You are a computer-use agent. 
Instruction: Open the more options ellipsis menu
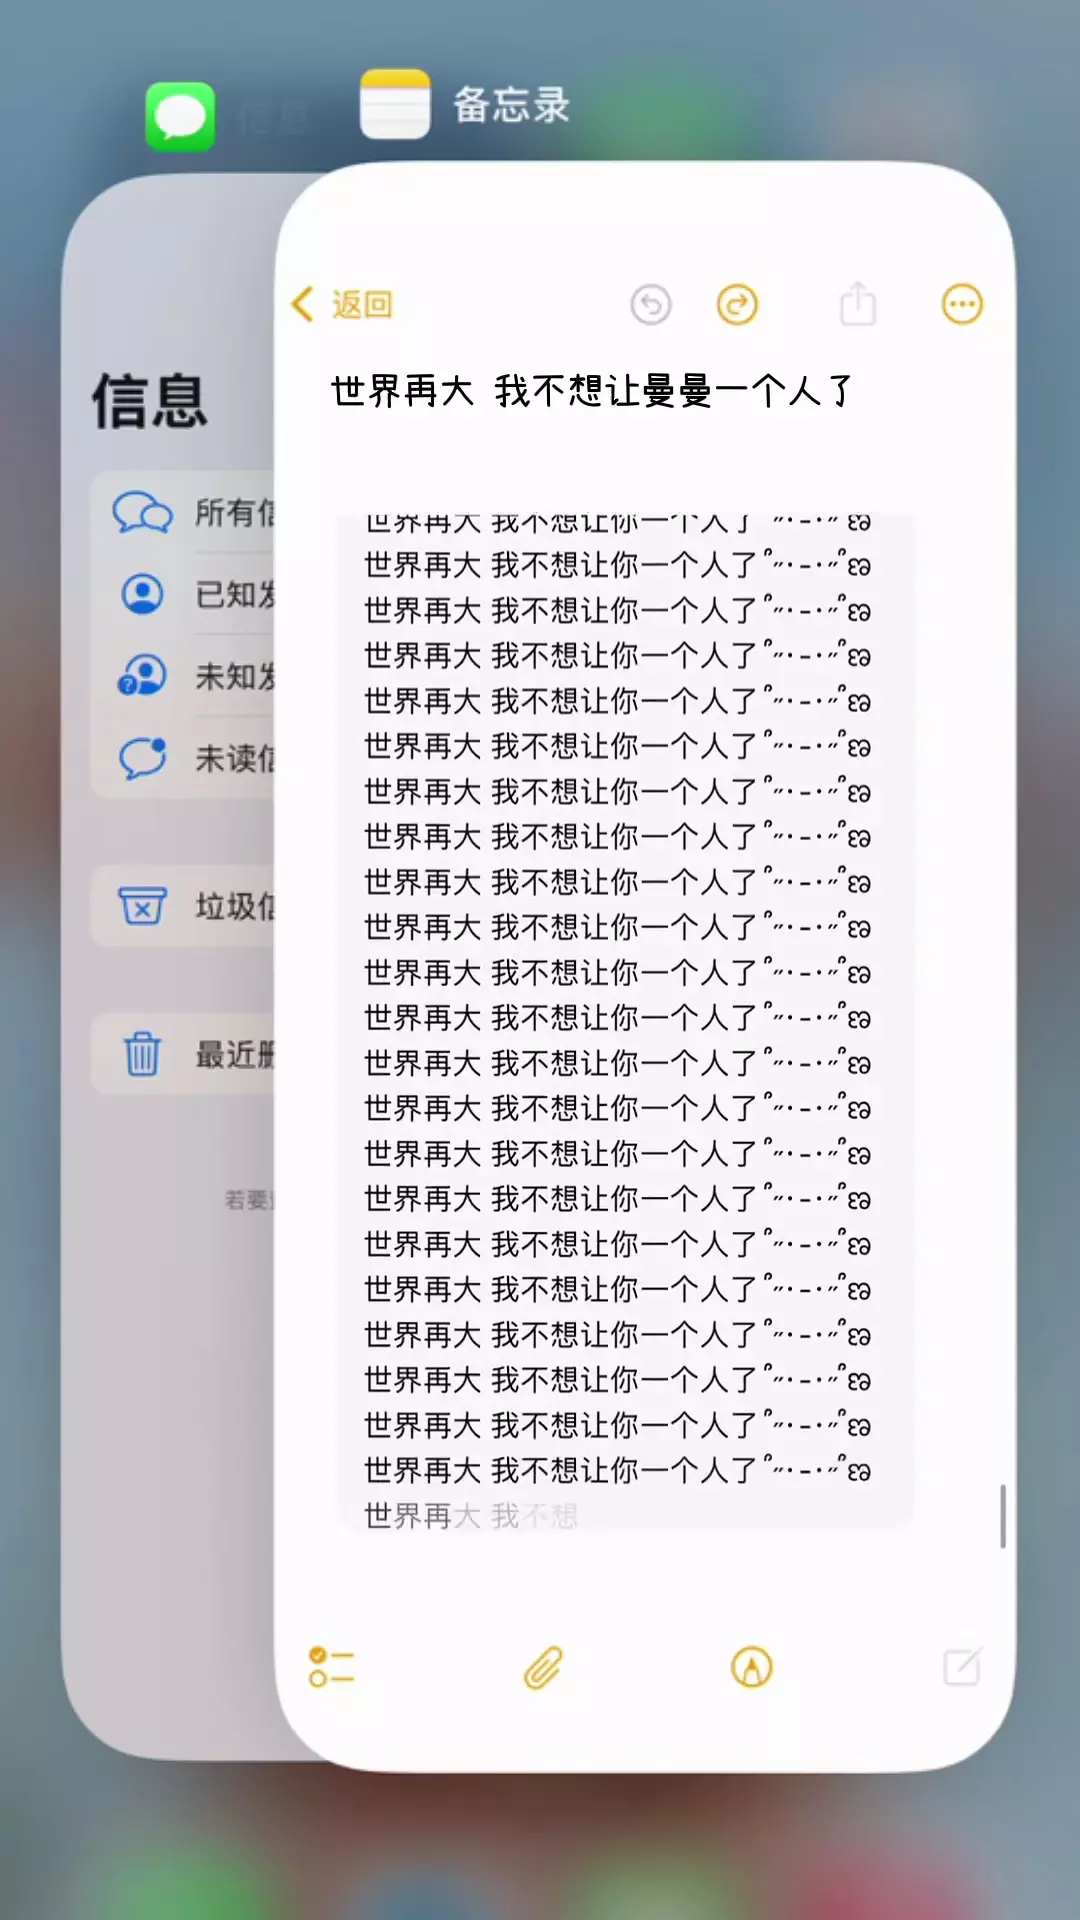(962, 304)
